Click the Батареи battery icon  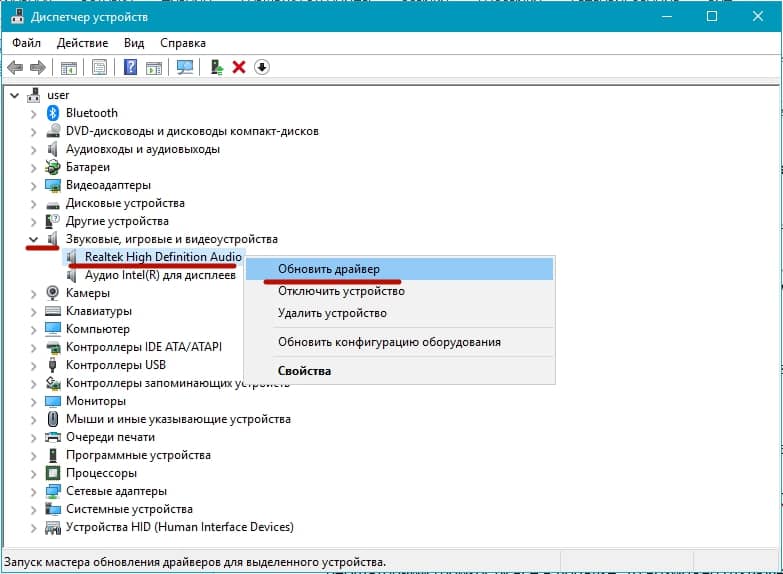(x=53, y=167)
